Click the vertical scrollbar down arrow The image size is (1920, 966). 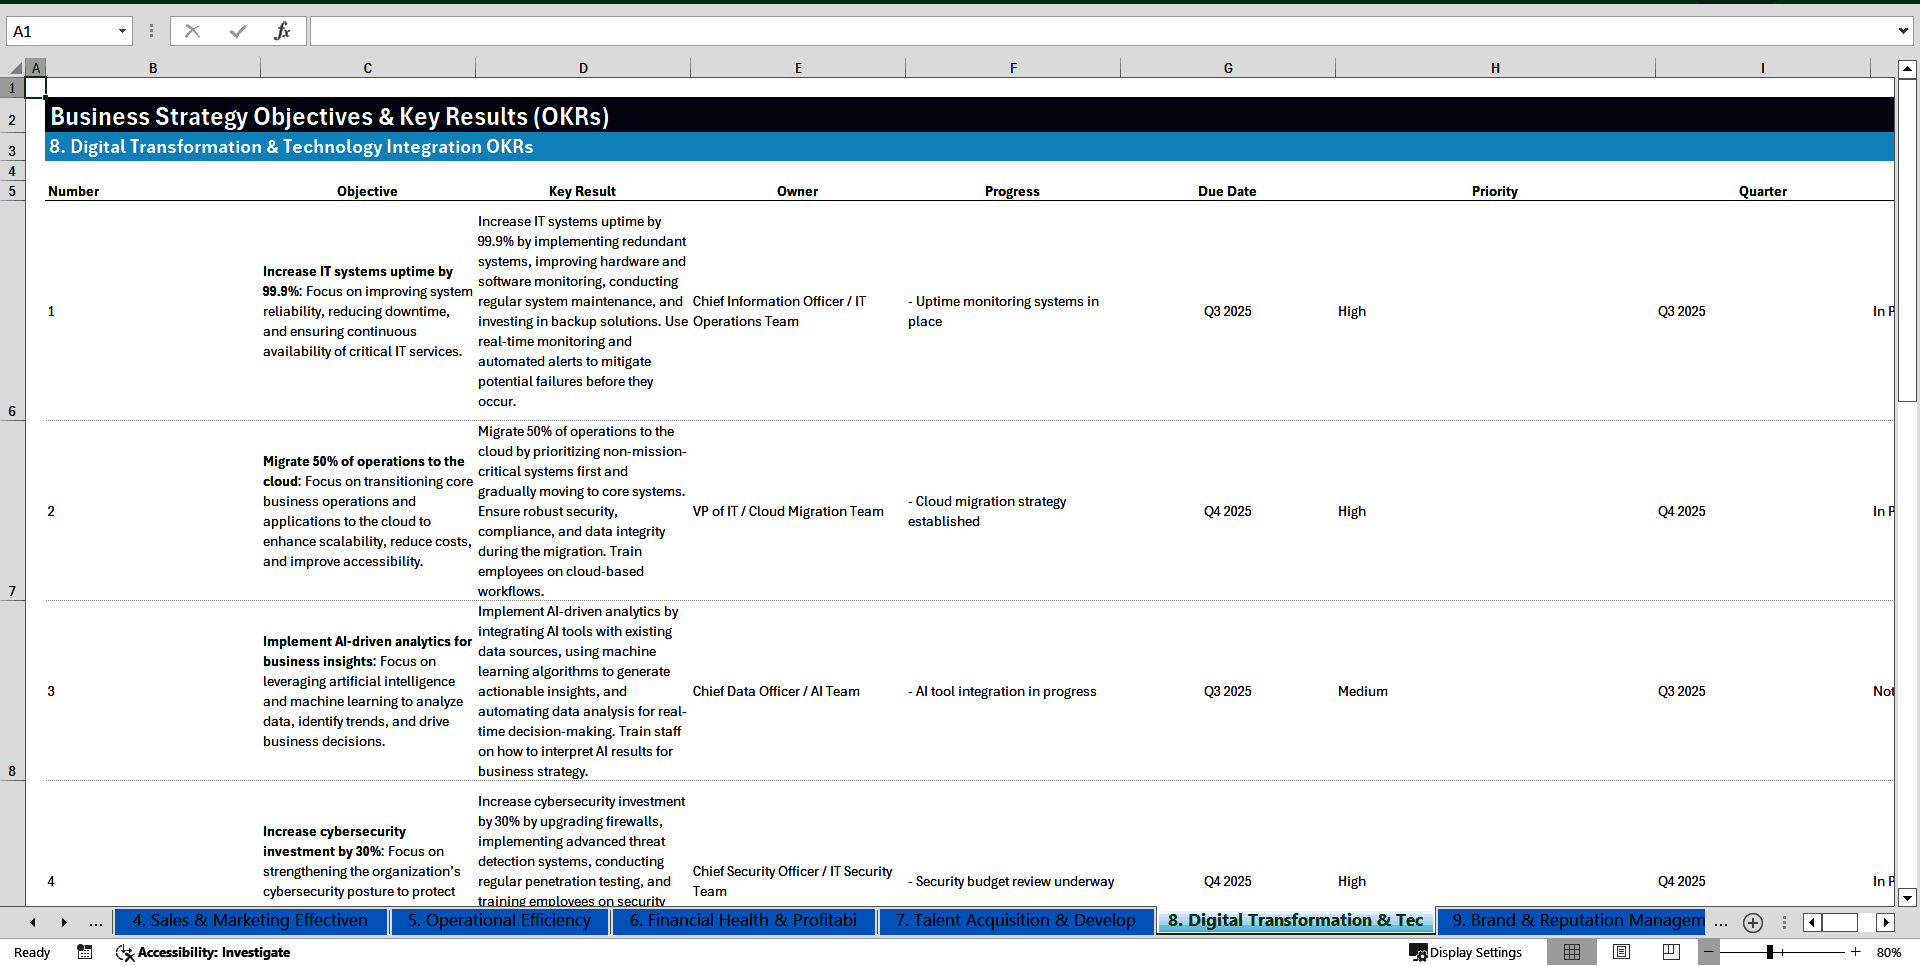point(1908,897)
